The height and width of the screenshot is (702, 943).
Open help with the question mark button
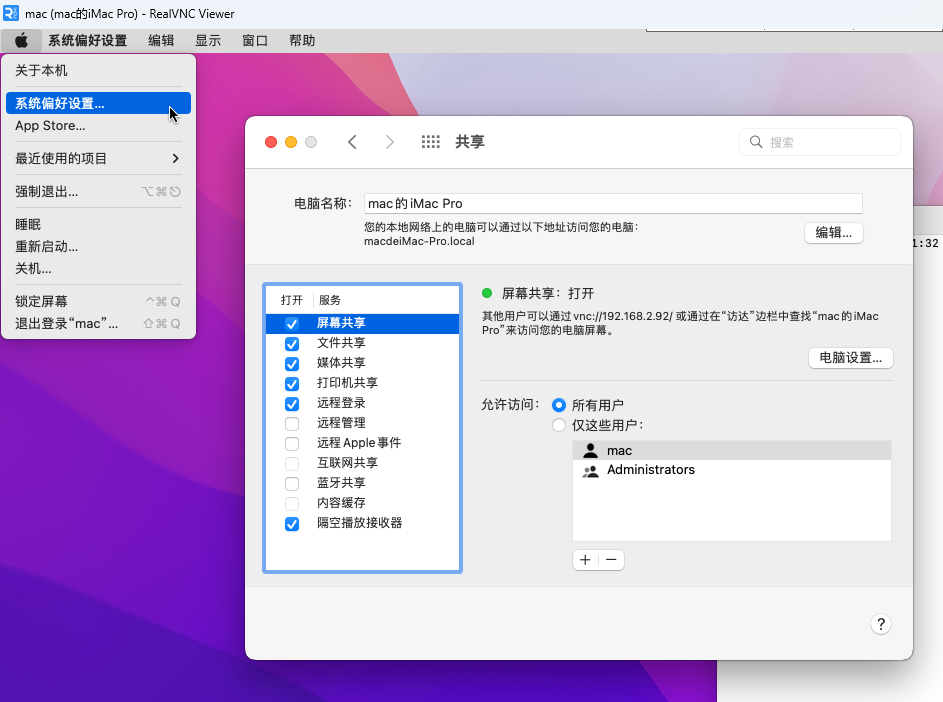tap(881, 624)
